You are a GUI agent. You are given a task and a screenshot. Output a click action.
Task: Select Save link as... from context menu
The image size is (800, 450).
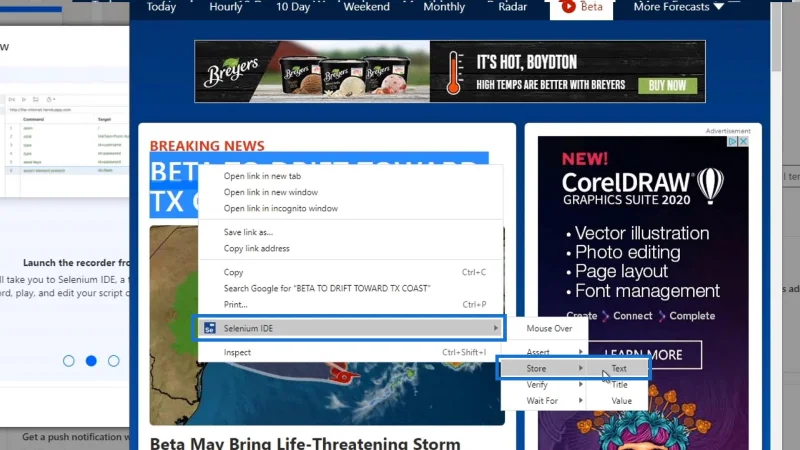click(248, 232)
